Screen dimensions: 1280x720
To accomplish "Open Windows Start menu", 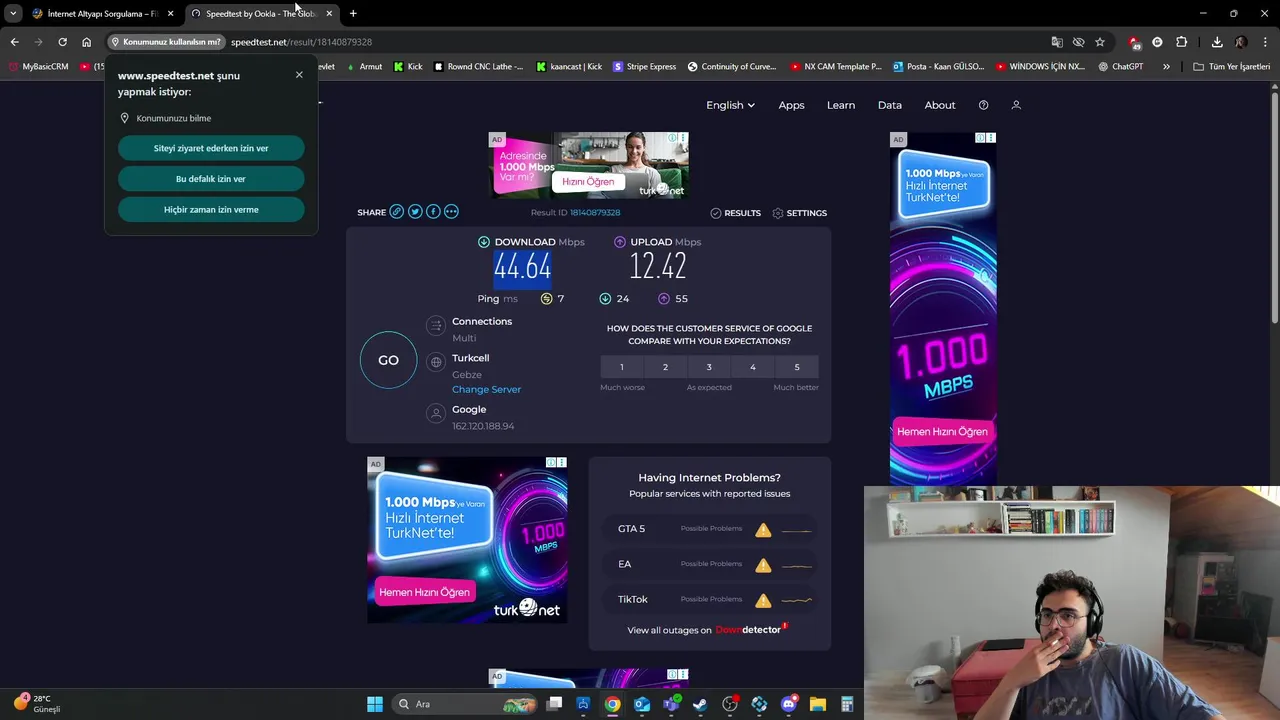I will (x=375, y=704).
